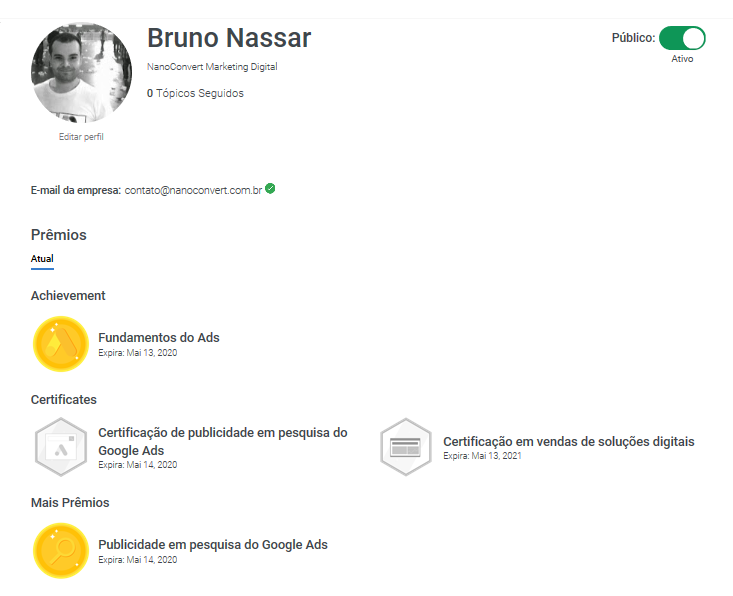Image resolution: width=733 pixels, height=596 pixels.
Task: Click the Expira: Mai 13, 2021 date
Action: pyautogui.click(x=482, y=456)
